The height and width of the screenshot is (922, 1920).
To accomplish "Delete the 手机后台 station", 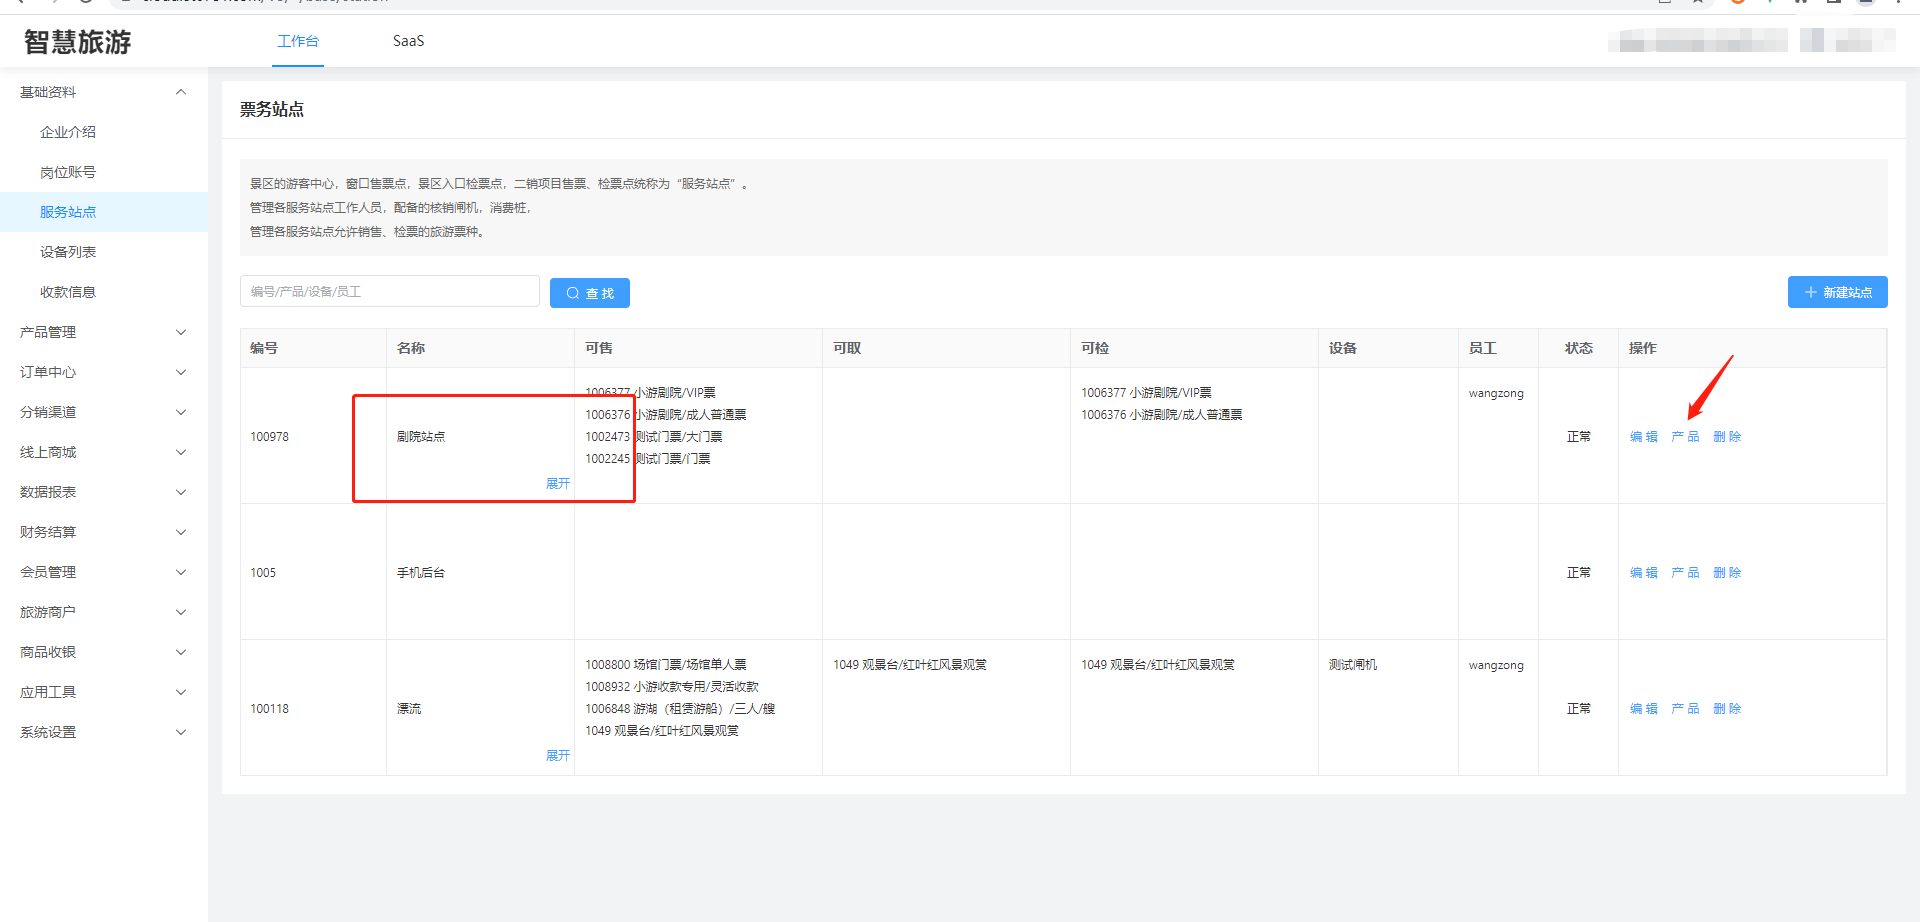I will coord(1727,573).
